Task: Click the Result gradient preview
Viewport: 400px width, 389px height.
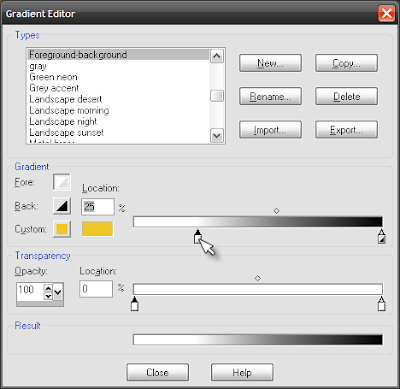Action: tap(258, 340)
